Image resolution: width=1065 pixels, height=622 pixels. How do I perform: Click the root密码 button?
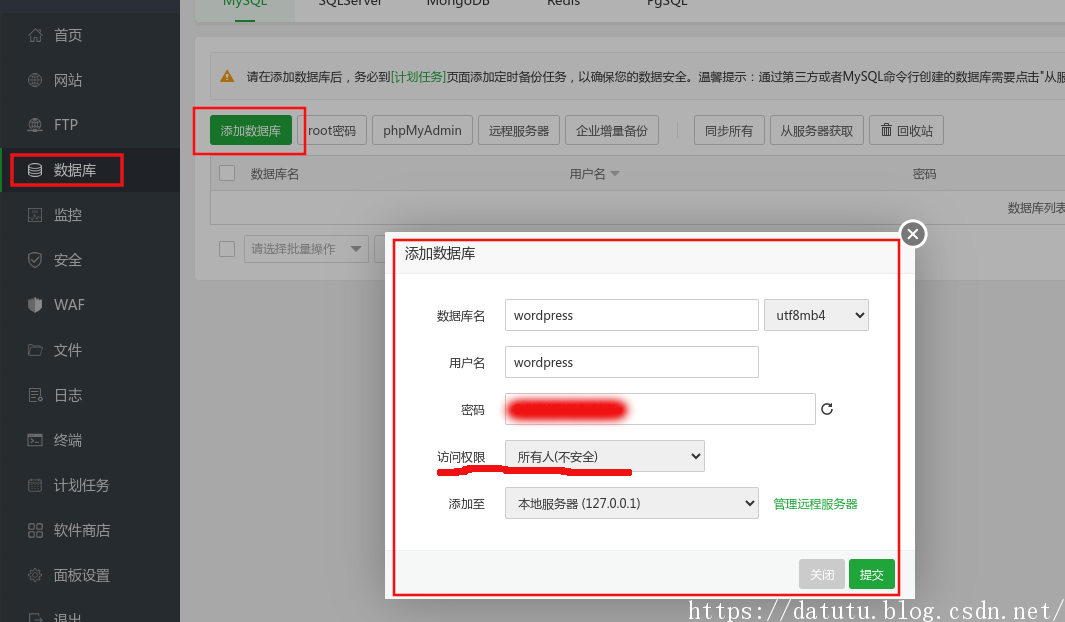[331, 130]
